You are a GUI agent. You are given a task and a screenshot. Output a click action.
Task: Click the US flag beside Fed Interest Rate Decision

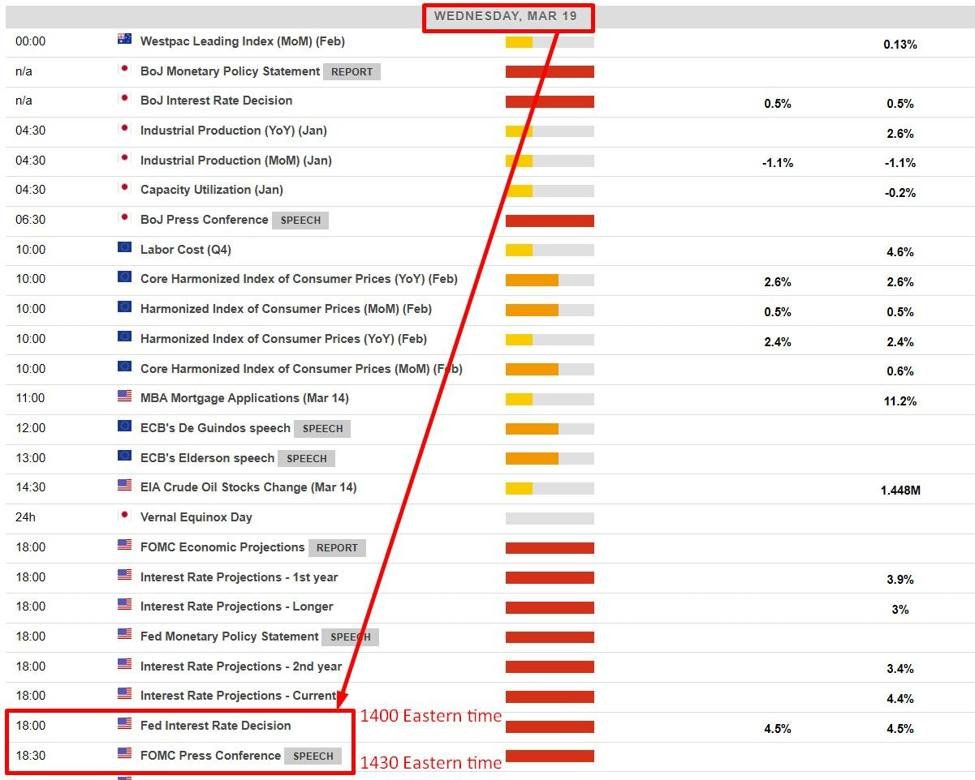tap(124, 724)
